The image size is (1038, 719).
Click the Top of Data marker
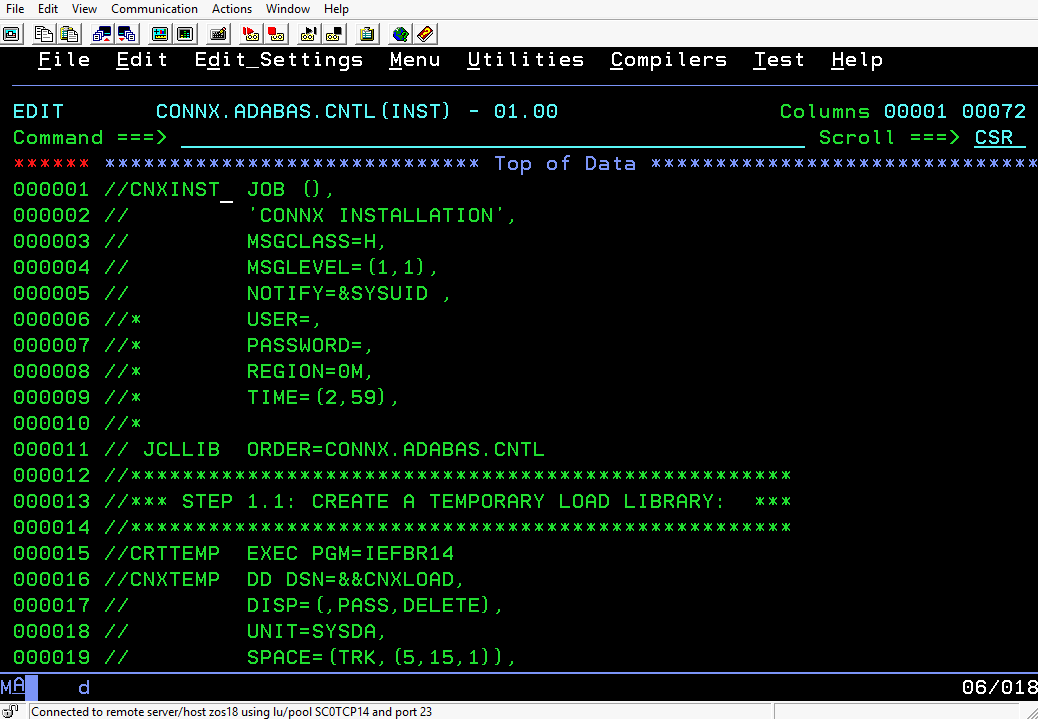point(565,164)
